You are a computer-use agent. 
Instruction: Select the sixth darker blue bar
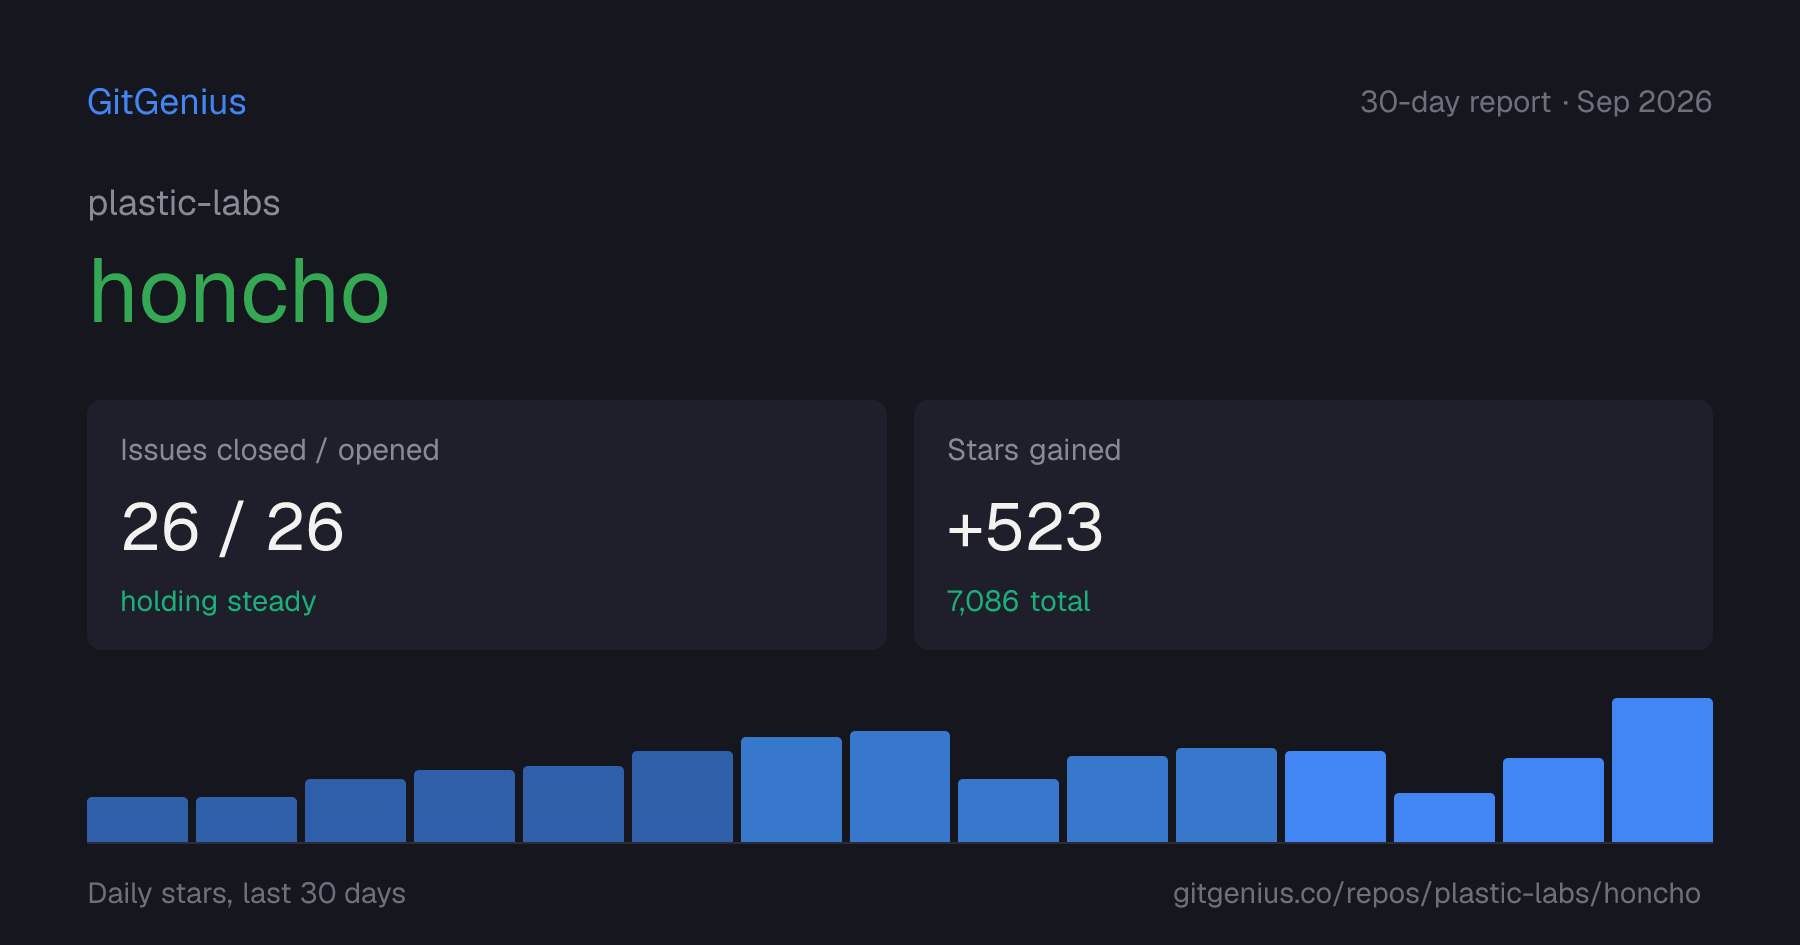682,796
